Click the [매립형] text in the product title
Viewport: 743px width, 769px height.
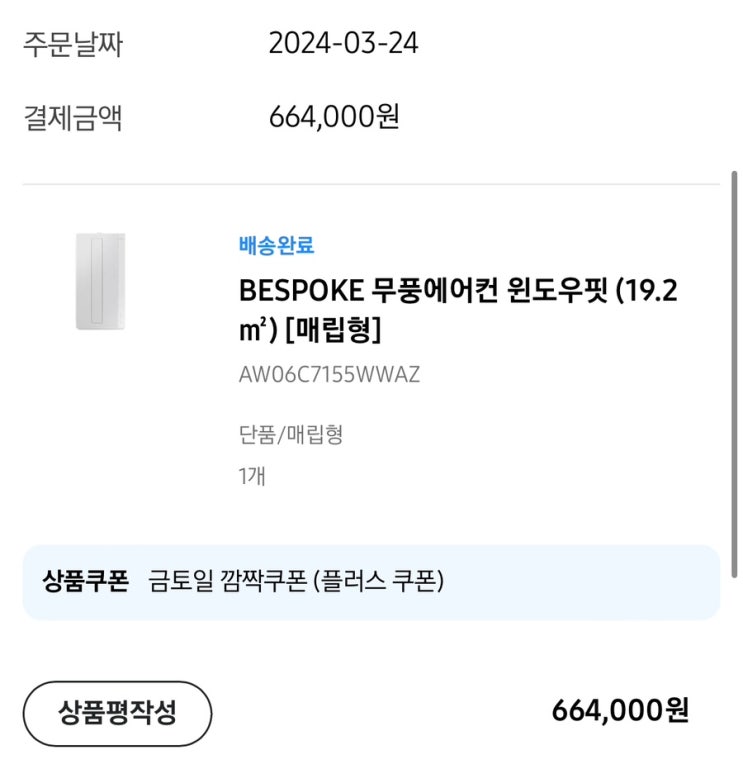[333, 328]
